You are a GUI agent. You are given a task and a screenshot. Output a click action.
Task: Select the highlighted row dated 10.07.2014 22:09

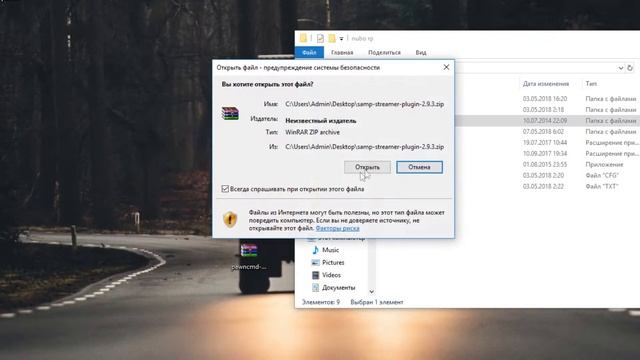(x=547, y=121)
